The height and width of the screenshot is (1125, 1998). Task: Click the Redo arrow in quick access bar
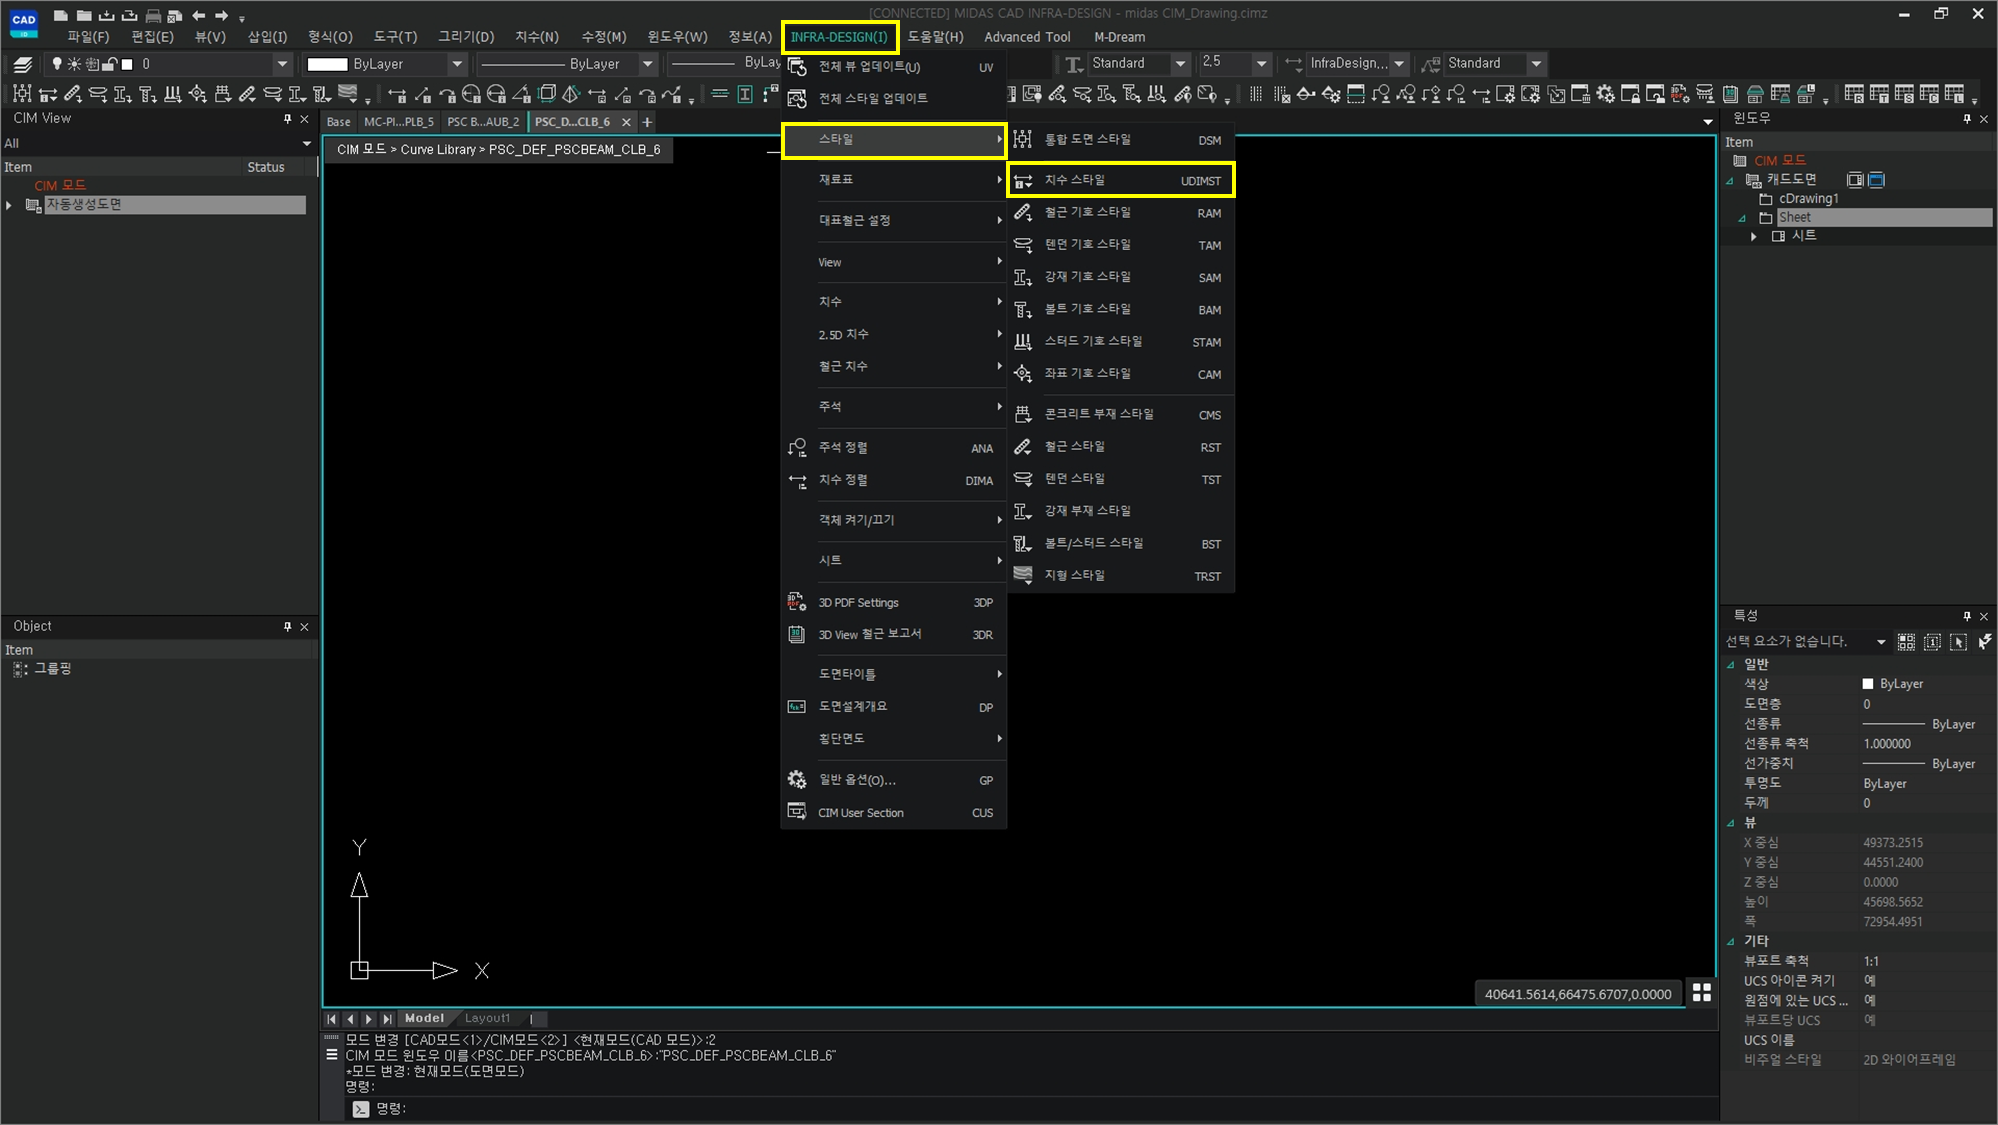coord(221,15)
